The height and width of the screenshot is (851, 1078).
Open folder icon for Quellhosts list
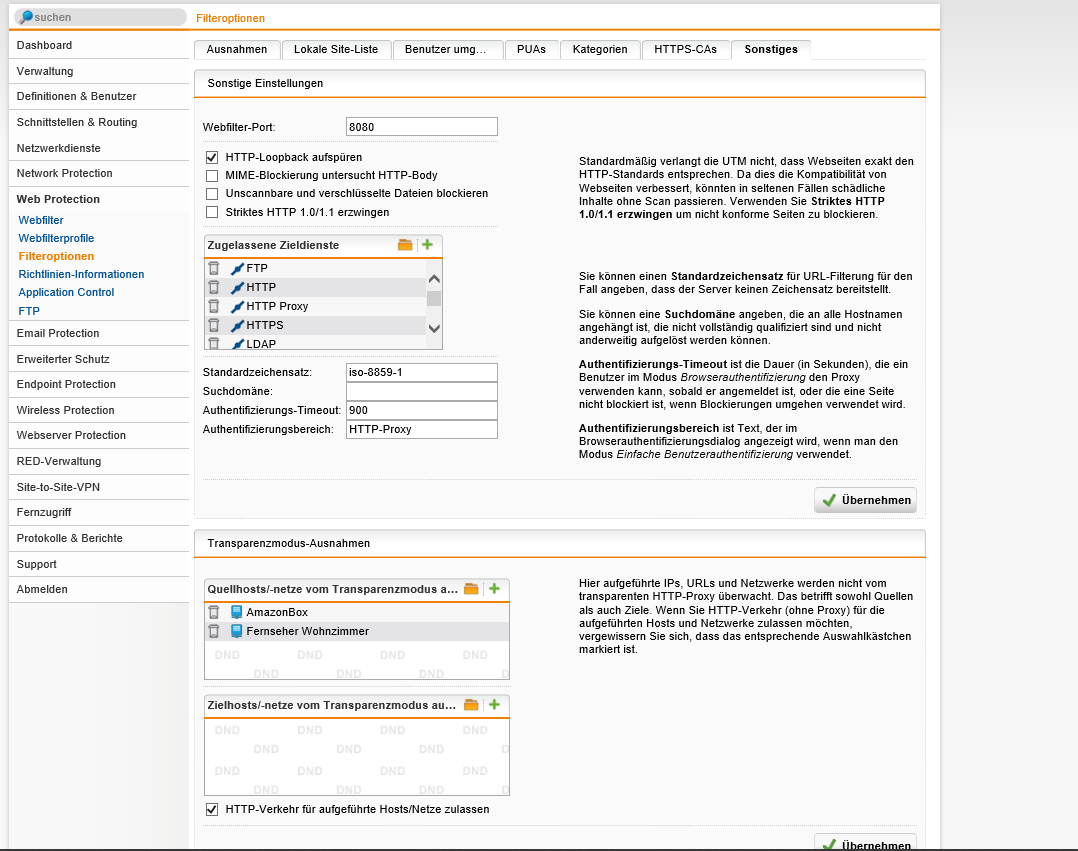[x=472, y=589]
